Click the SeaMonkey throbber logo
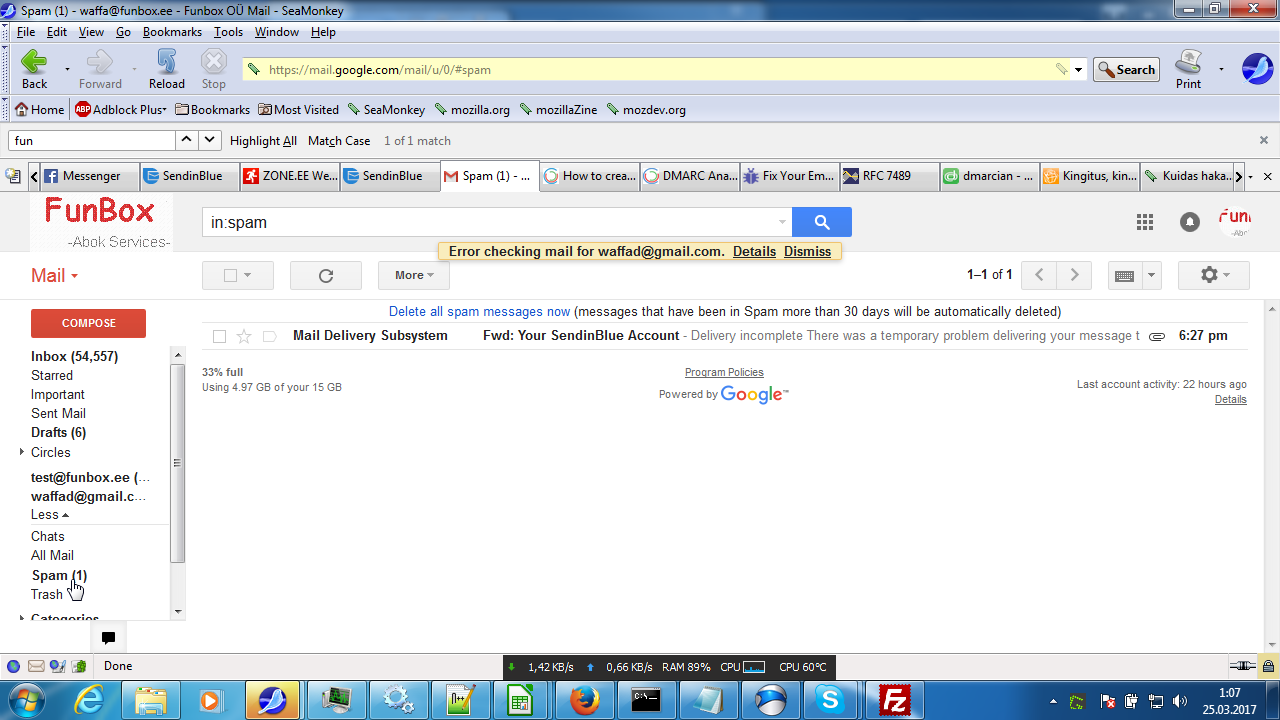Viewport: 1280px width, 720px height. point(1257,69)
